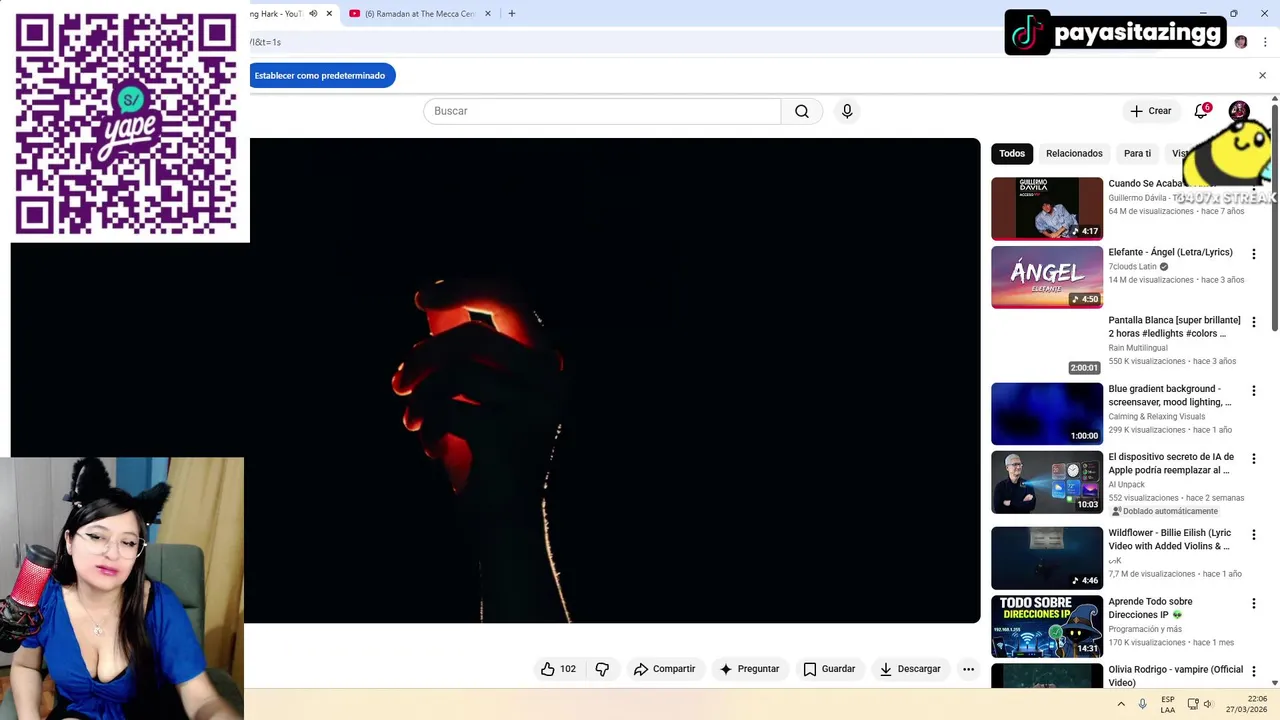1280x720 pixels.
Task: Open options for El dispositivo secreto video
Action: tap(1253, 459)
